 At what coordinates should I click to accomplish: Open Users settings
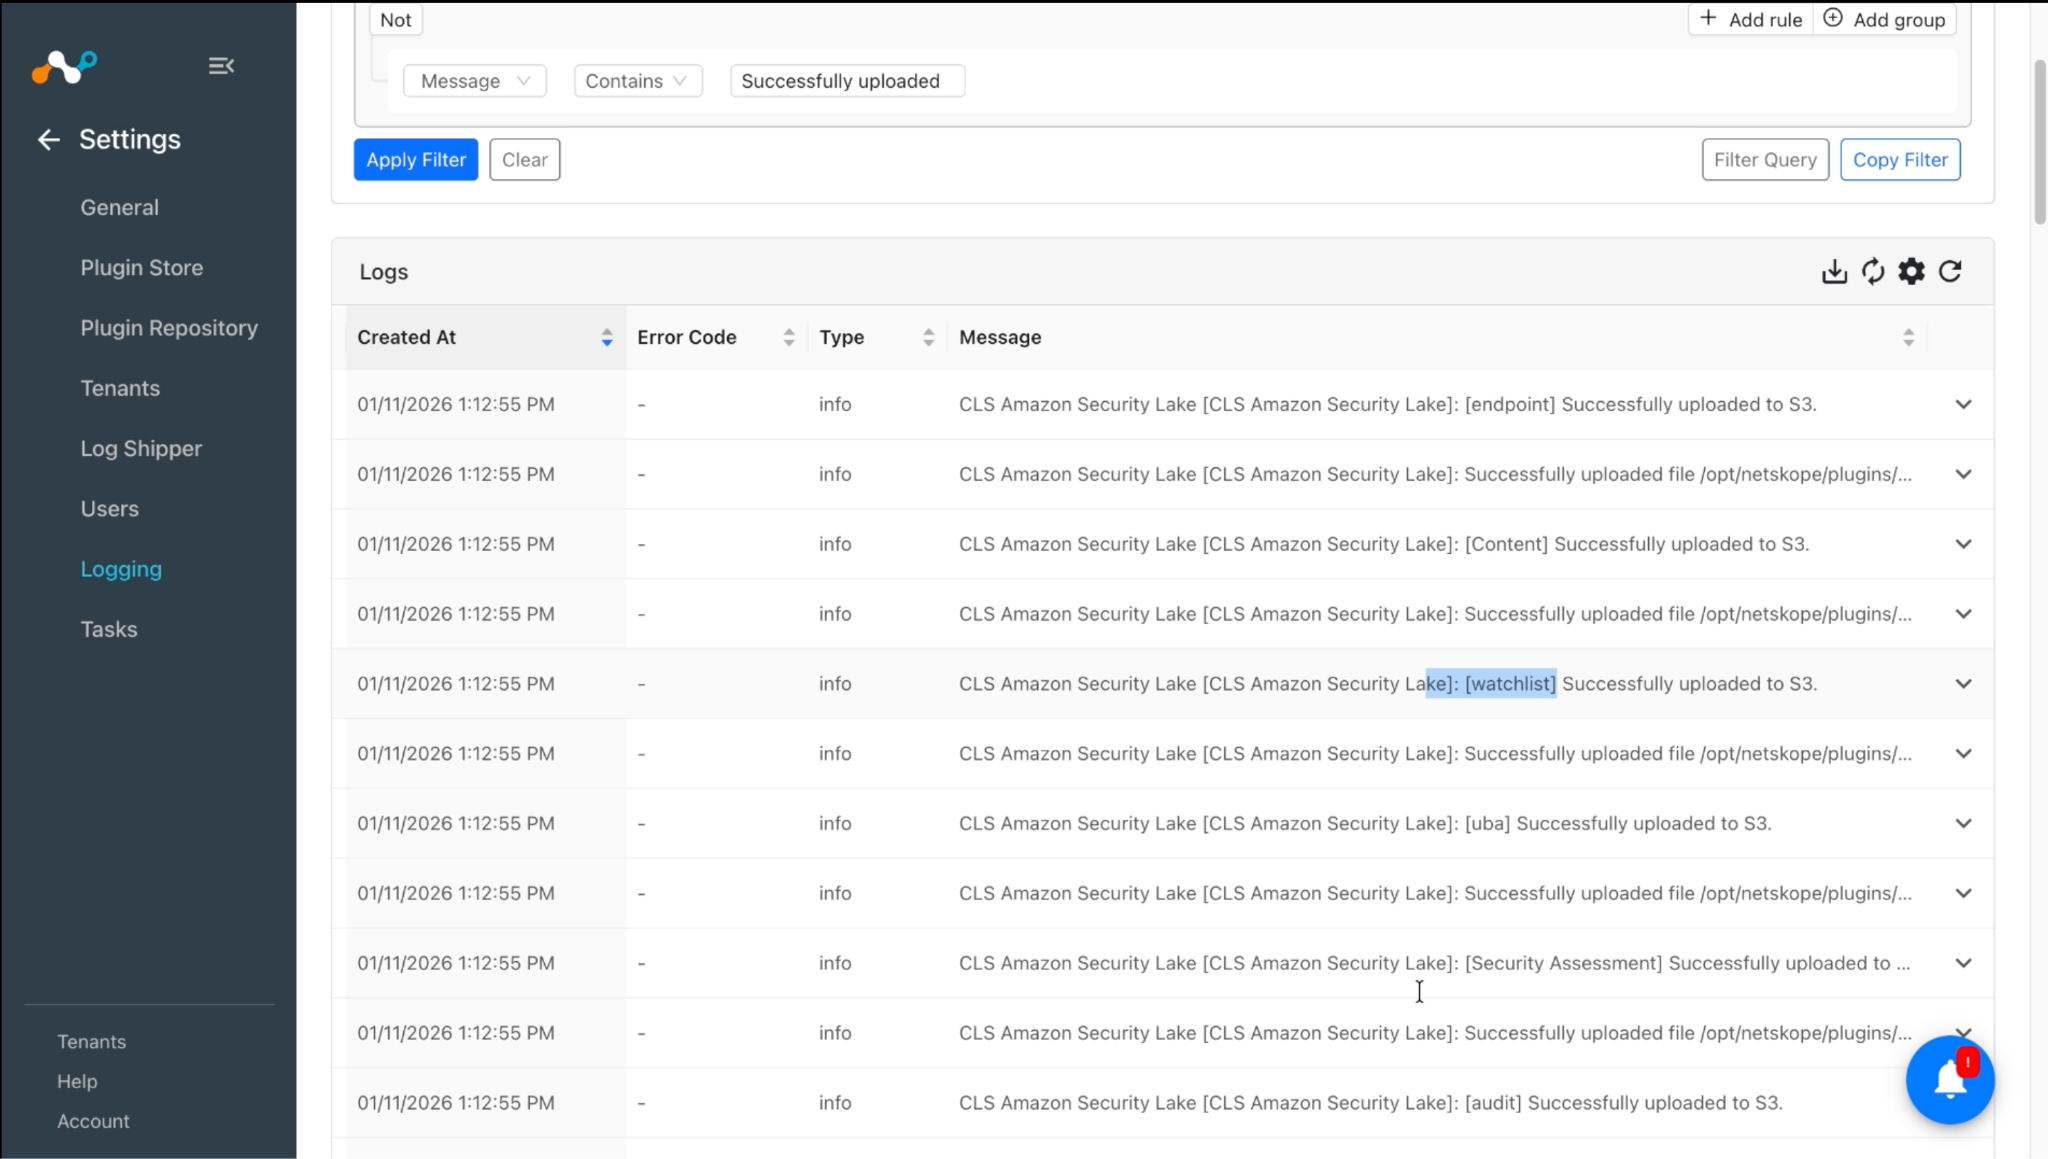point(110,509)
